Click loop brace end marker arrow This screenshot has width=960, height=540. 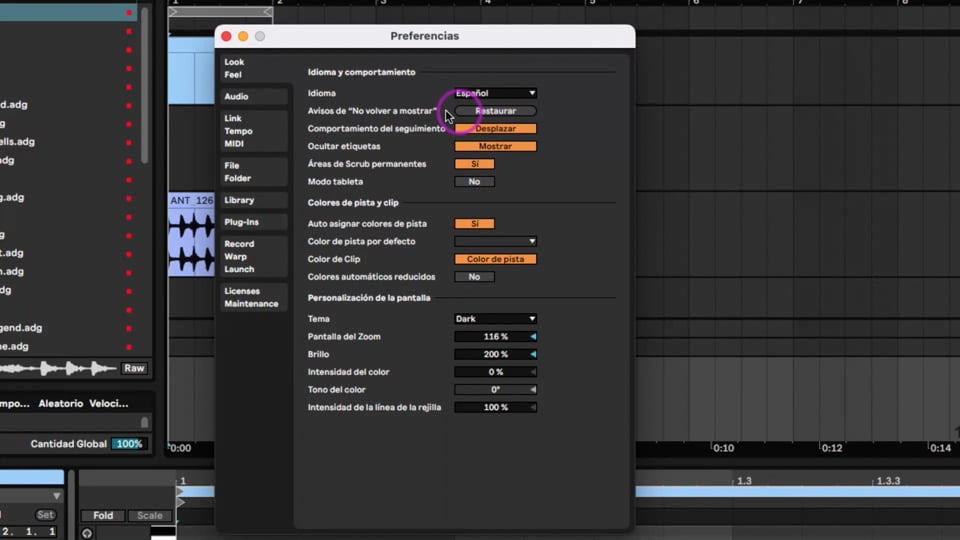(x=268, y=12)
